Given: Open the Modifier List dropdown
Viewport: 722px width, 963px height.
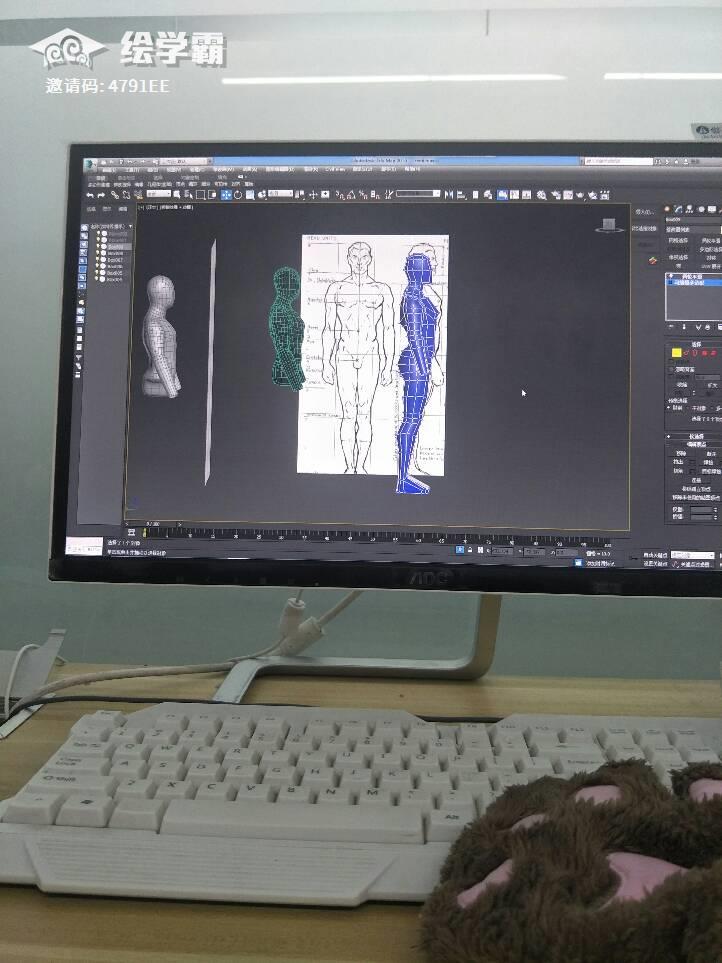Looking at the screenshot, I should tap(693, 230).
